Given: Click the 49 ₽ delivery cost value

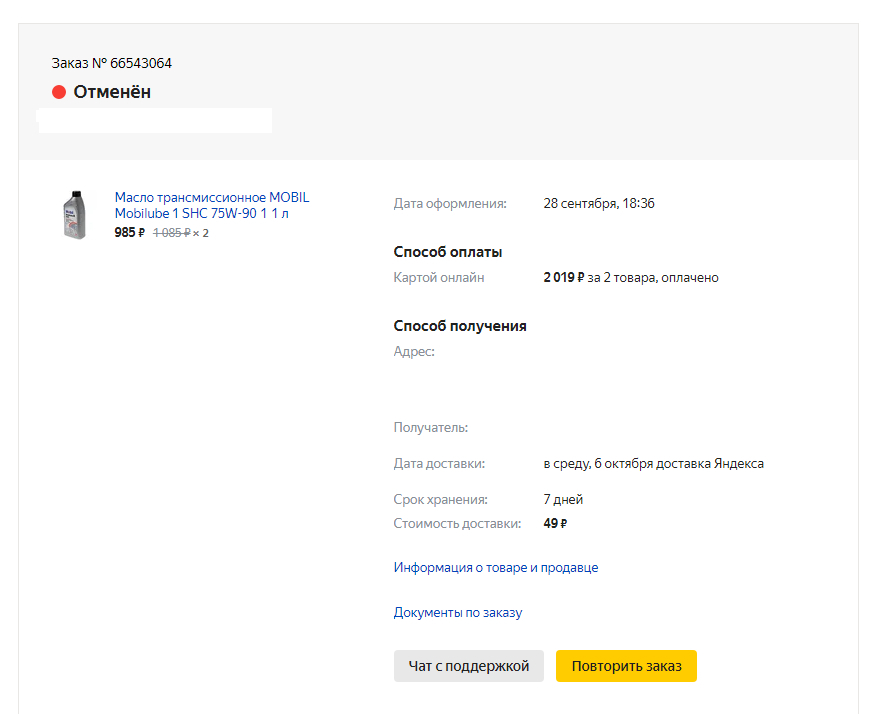Looking at the screenshot, I should 556,523.
